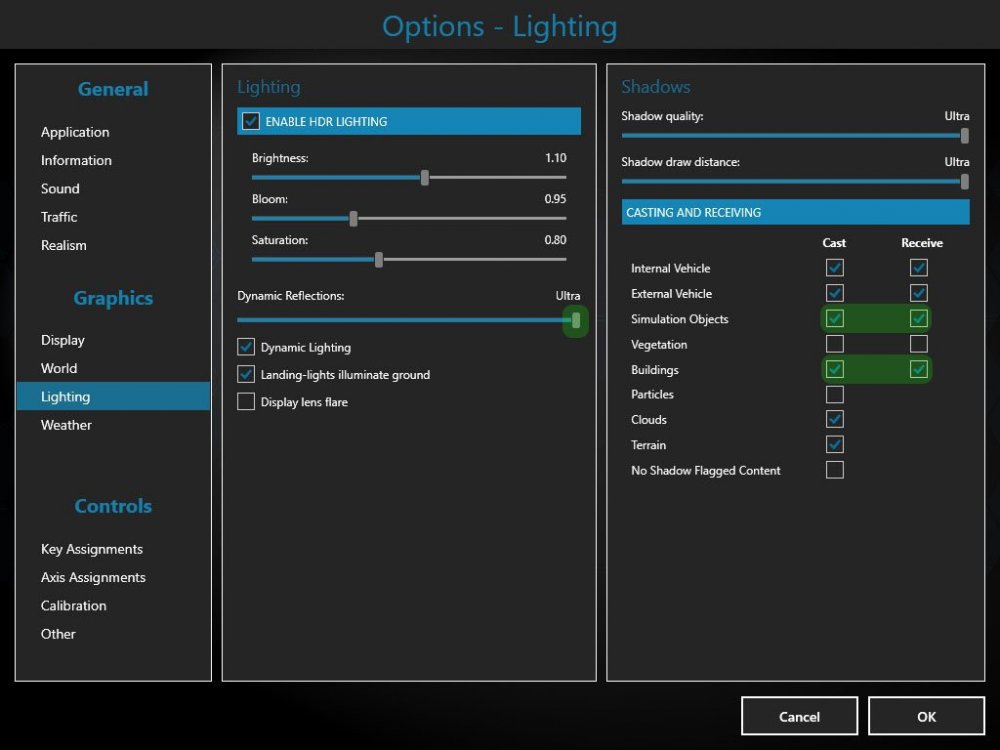Go to Traffic options

point(59,217)
